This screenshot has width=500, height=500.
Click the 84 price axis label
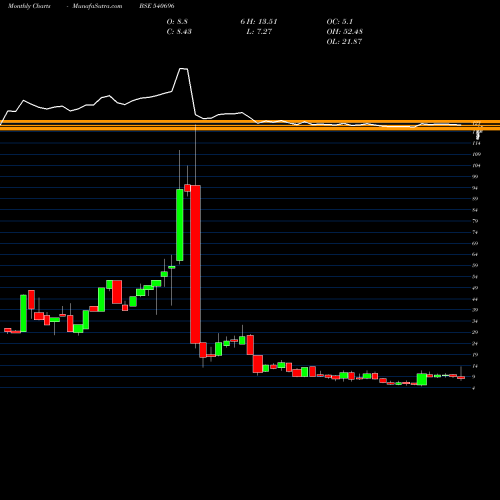point(475,210)
